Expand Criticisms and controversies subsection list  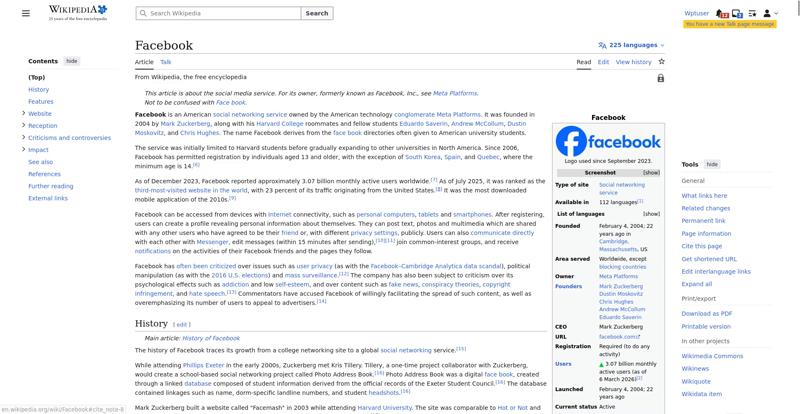(x=24, y=138)
